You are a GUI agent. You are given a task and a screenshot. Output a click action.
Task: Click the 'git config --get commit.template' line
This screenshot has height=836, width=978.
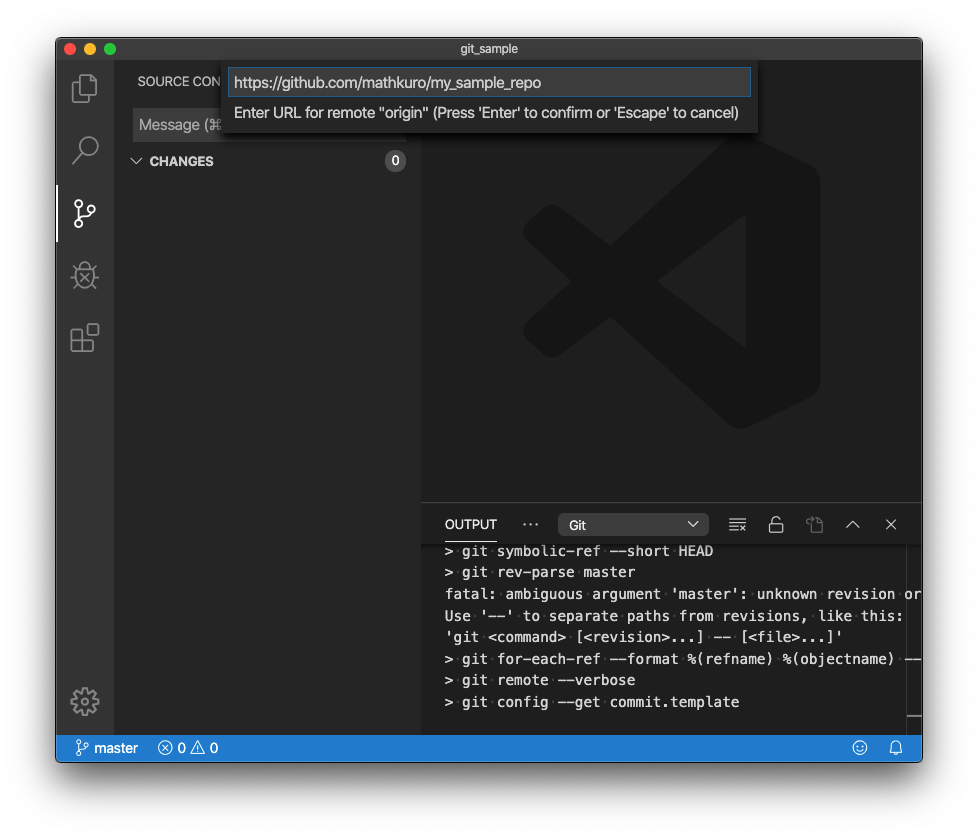592,702
